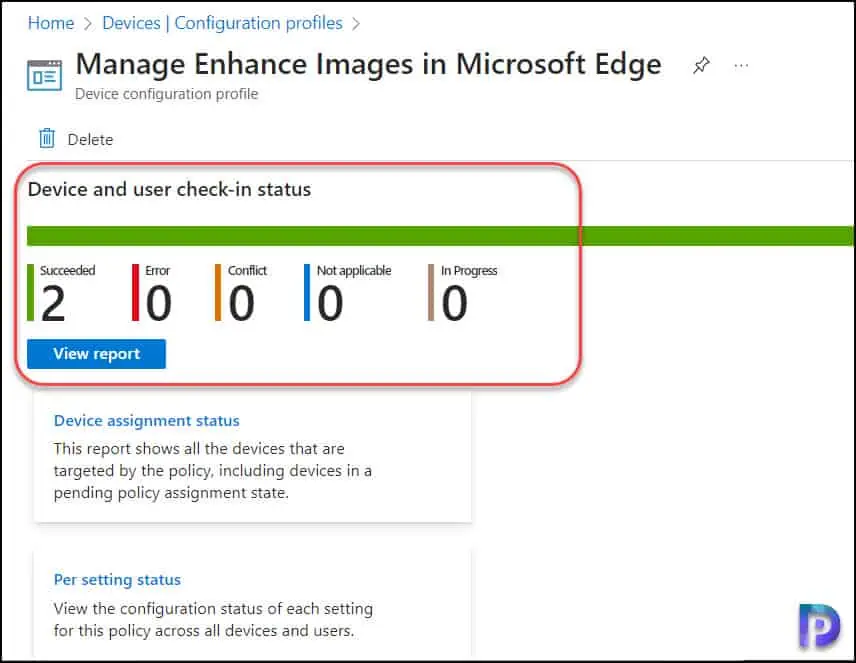Click the 'Device configuration profile' subtitle
Image resolution: width=856 pixels, height=663 pixels.
[x=167, y=94]
